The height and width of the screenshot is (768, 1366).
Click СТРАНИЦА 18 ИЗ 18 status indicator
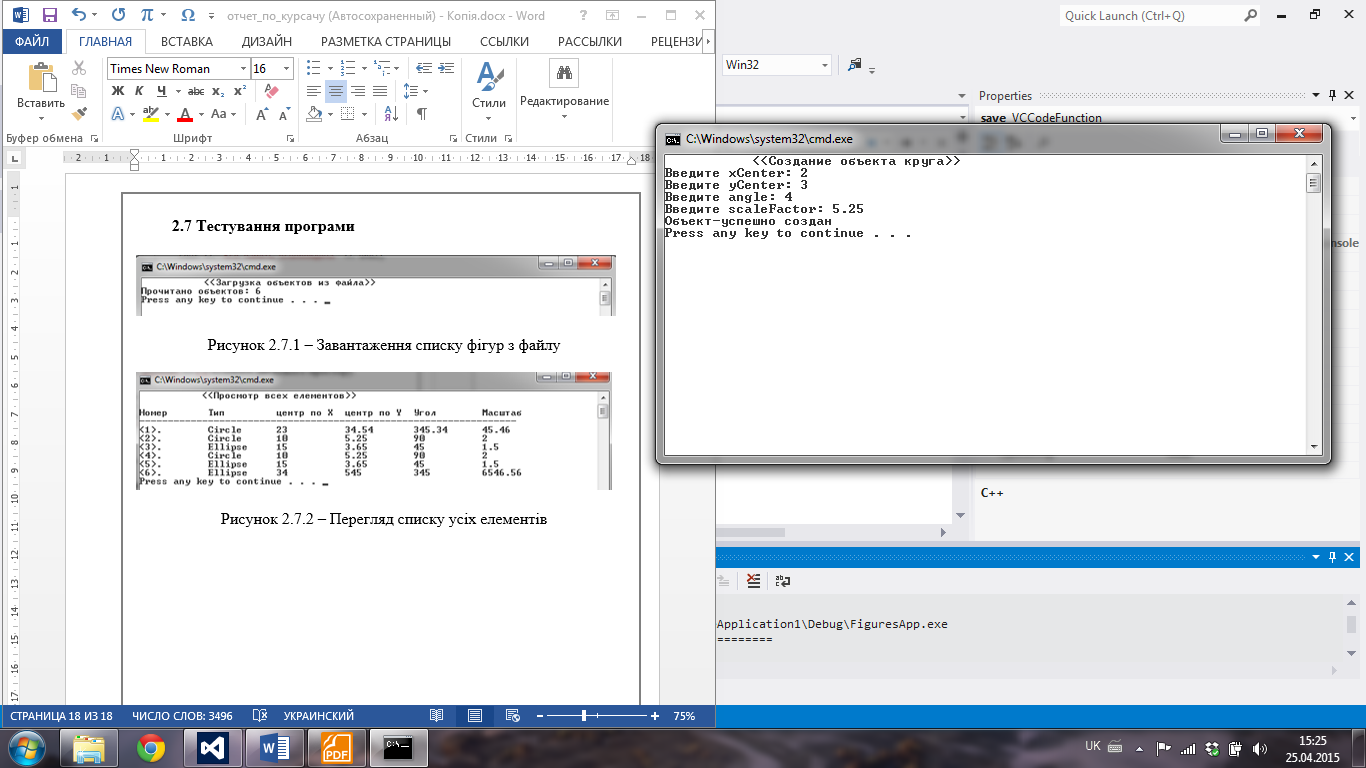coord(62,716)
